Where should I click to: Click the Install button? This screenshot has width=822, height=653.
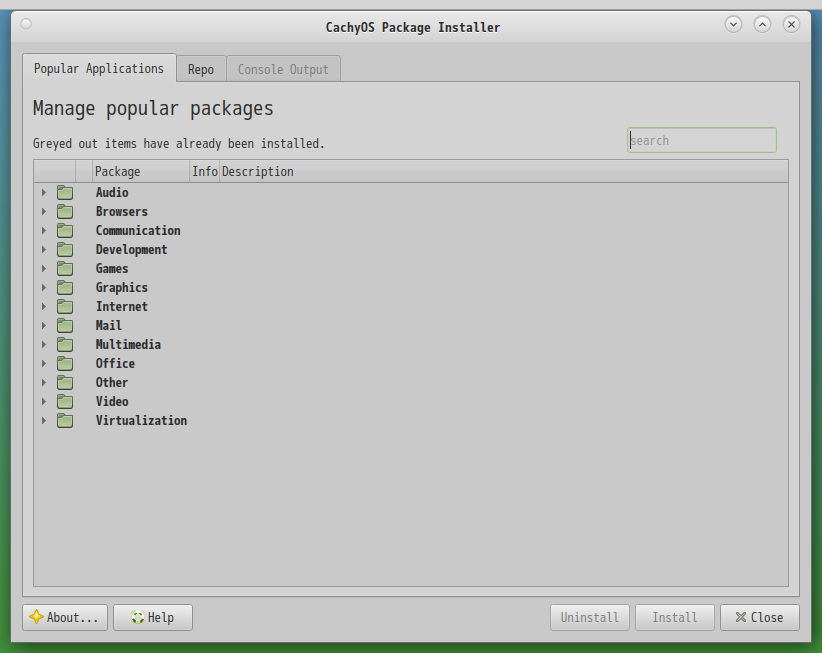pos(675,617)
